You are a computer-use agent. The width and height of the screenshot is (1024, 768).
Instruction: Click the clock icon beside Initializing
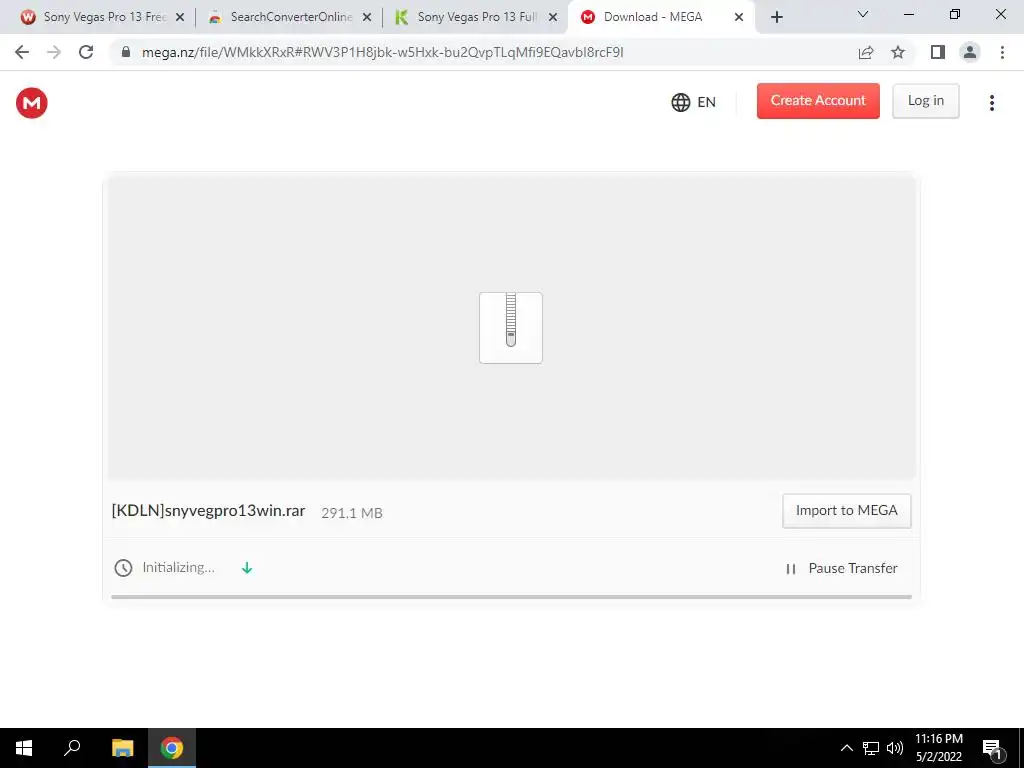[x=123, y=568]
